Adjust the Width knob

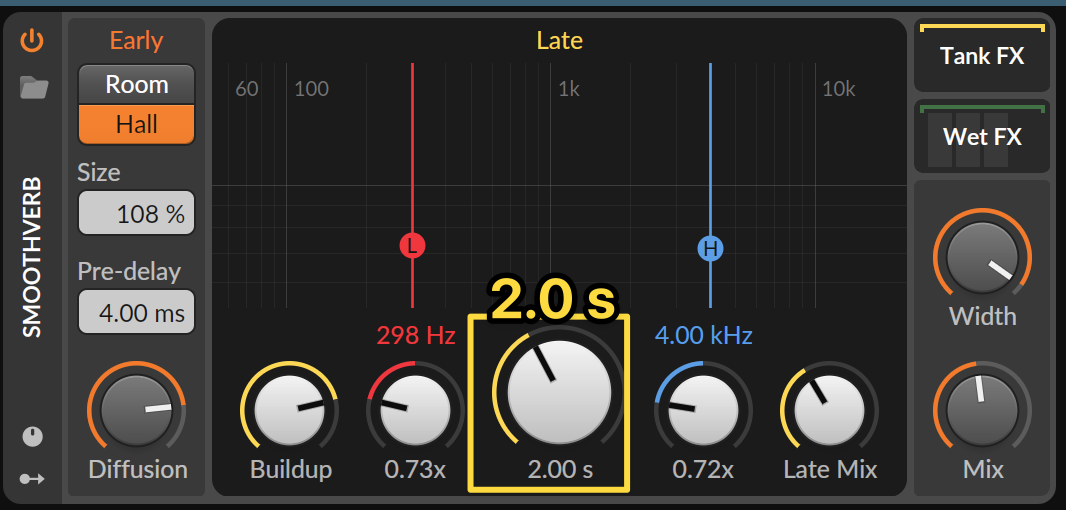pyautogui.click(x=982, y=260)
